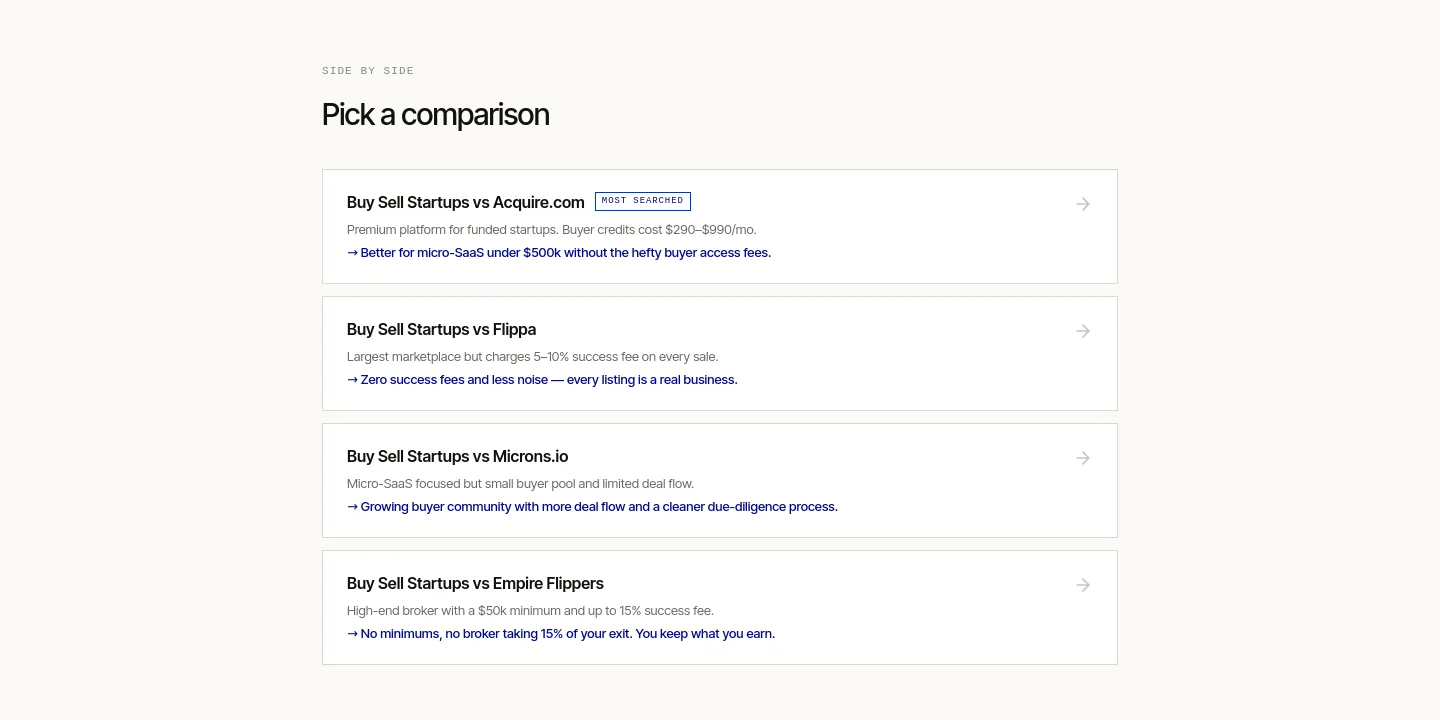This screenshot has width=1440, height=720.
Task: Open the Buy Sell Startups vs Flippa comparison
Action: pos(720,354)
